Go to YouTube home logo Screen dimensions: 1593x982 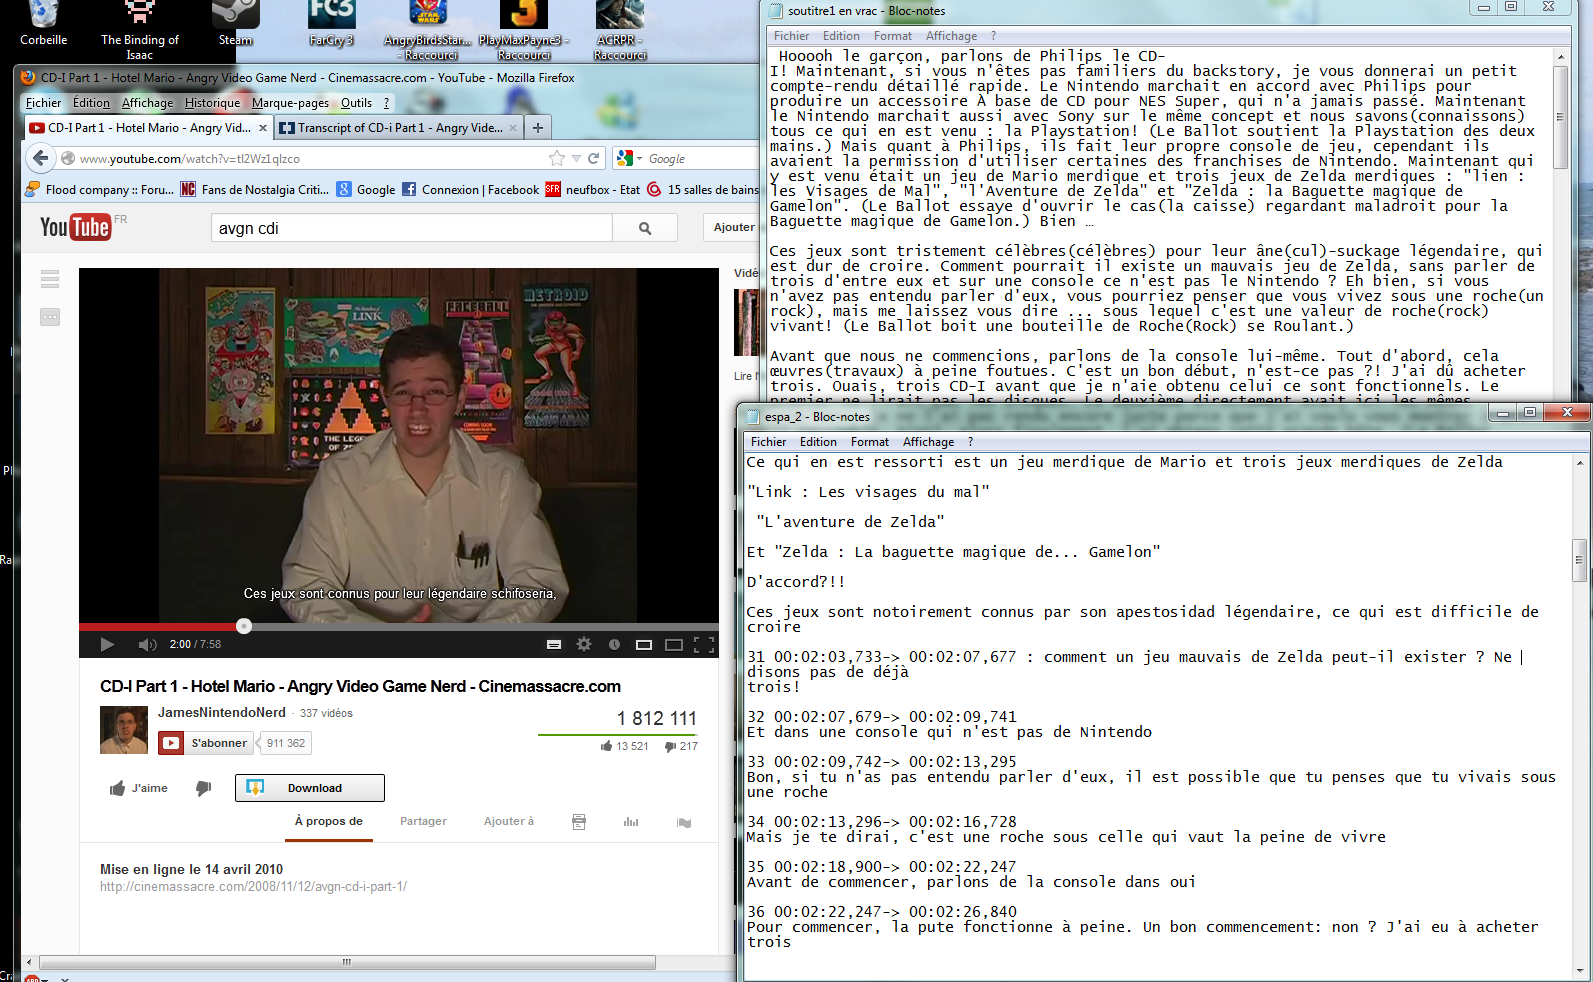click(x=75, y=227)
